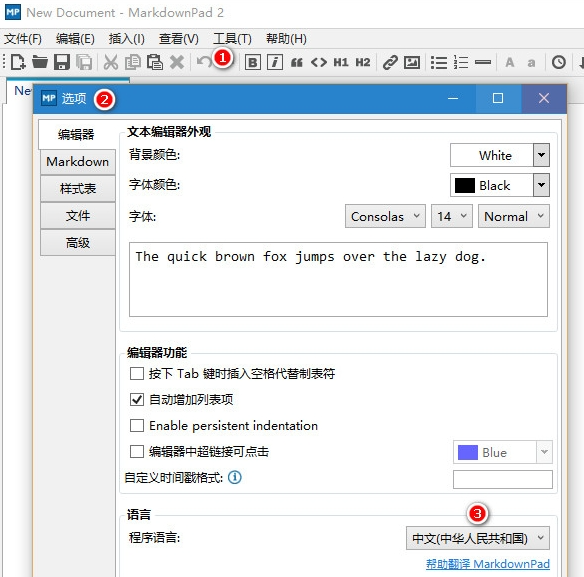This screenshot has width=584, height=577.
Task: Paste from clipboard toolbar icon
Action: (x=155, y=62)
